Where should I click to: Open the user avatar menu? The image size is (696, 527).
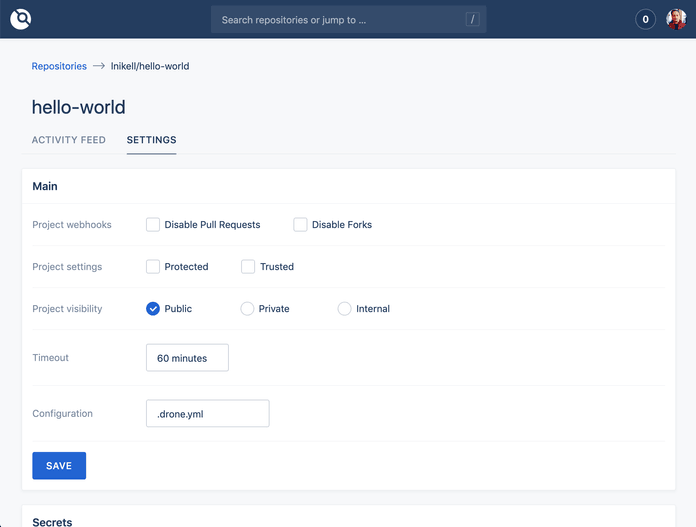click(x=676, y=19)
